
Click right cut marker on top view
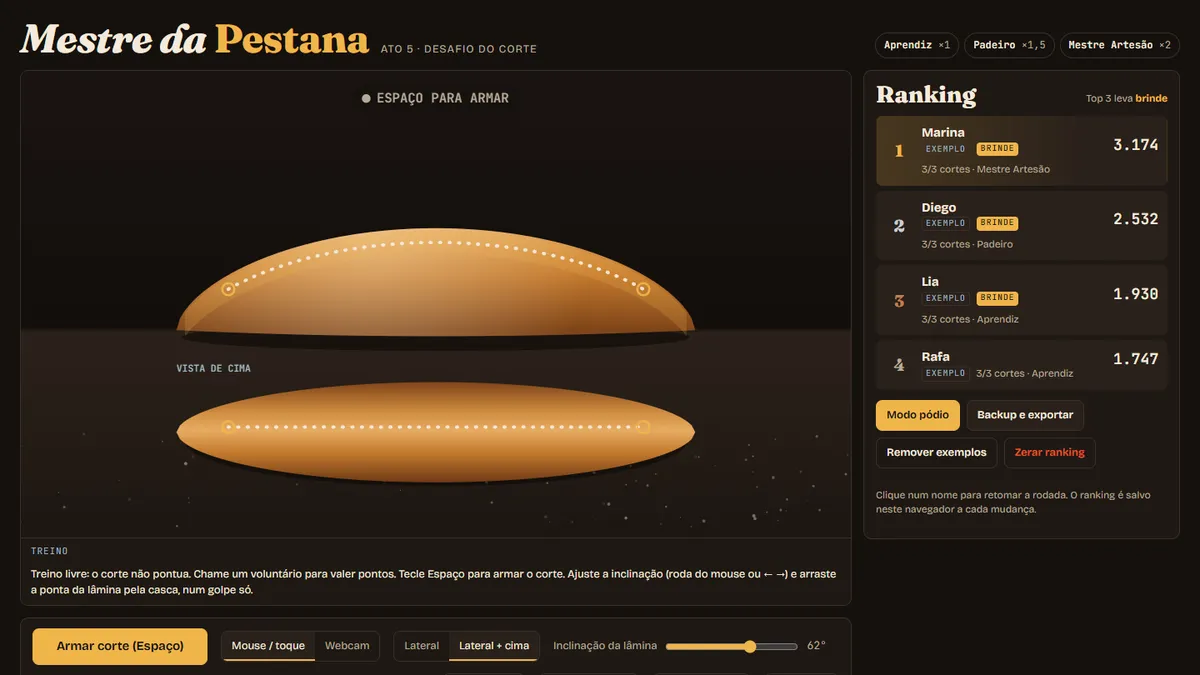pos(643,427)
